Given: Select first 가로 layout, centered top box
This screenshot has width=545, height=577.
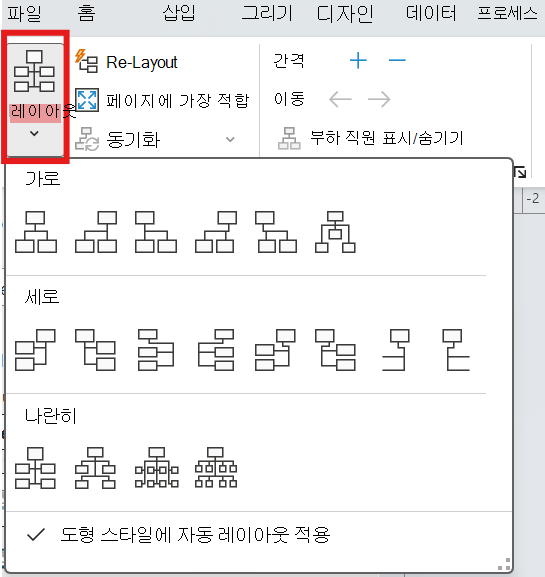Looking at the screenshot, I should 36,232.
